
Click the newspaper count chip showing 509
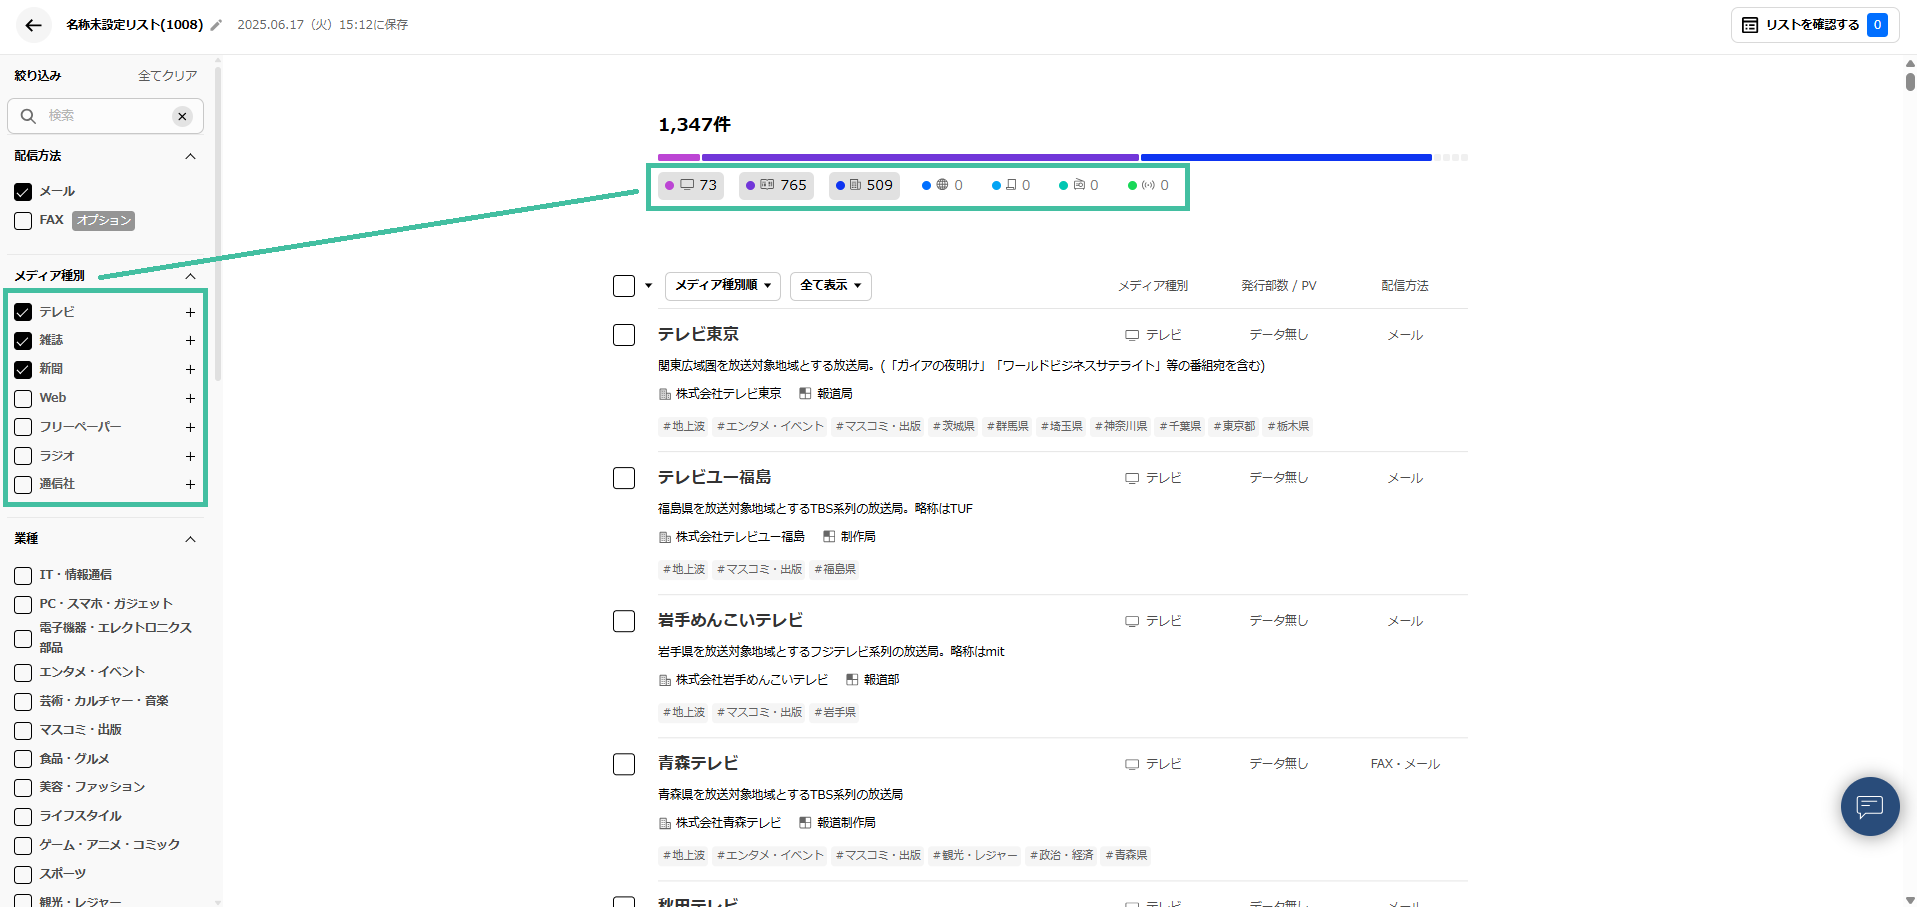(864, 185)
